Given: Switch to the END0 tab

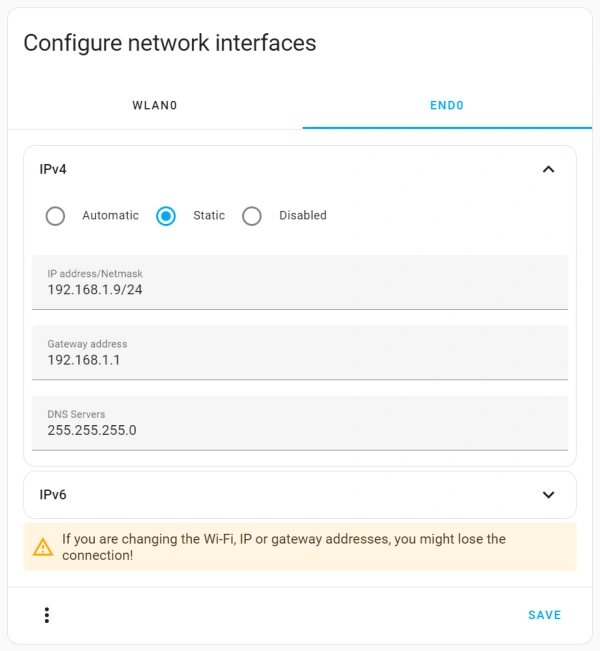Looking at the screenshot, I should pyautogui.click(x=447, y=105).
